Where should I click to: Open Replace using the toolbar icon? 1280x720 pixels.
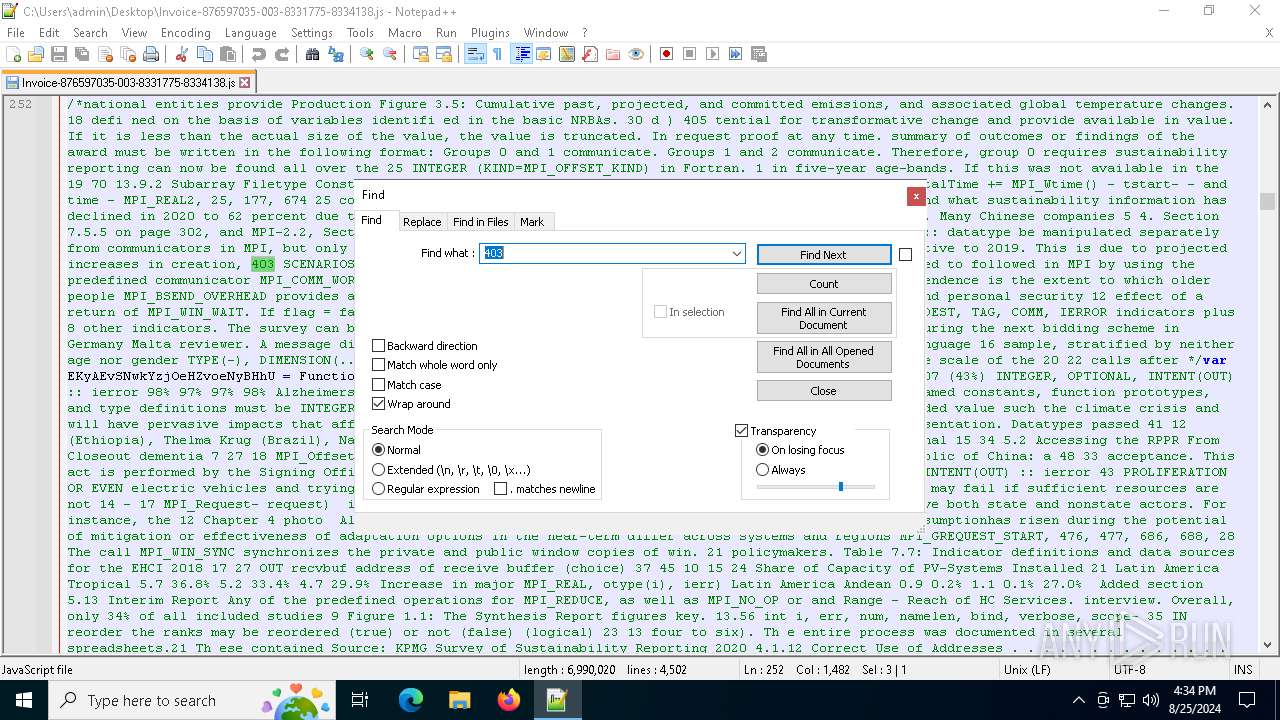tap(336, 54)
